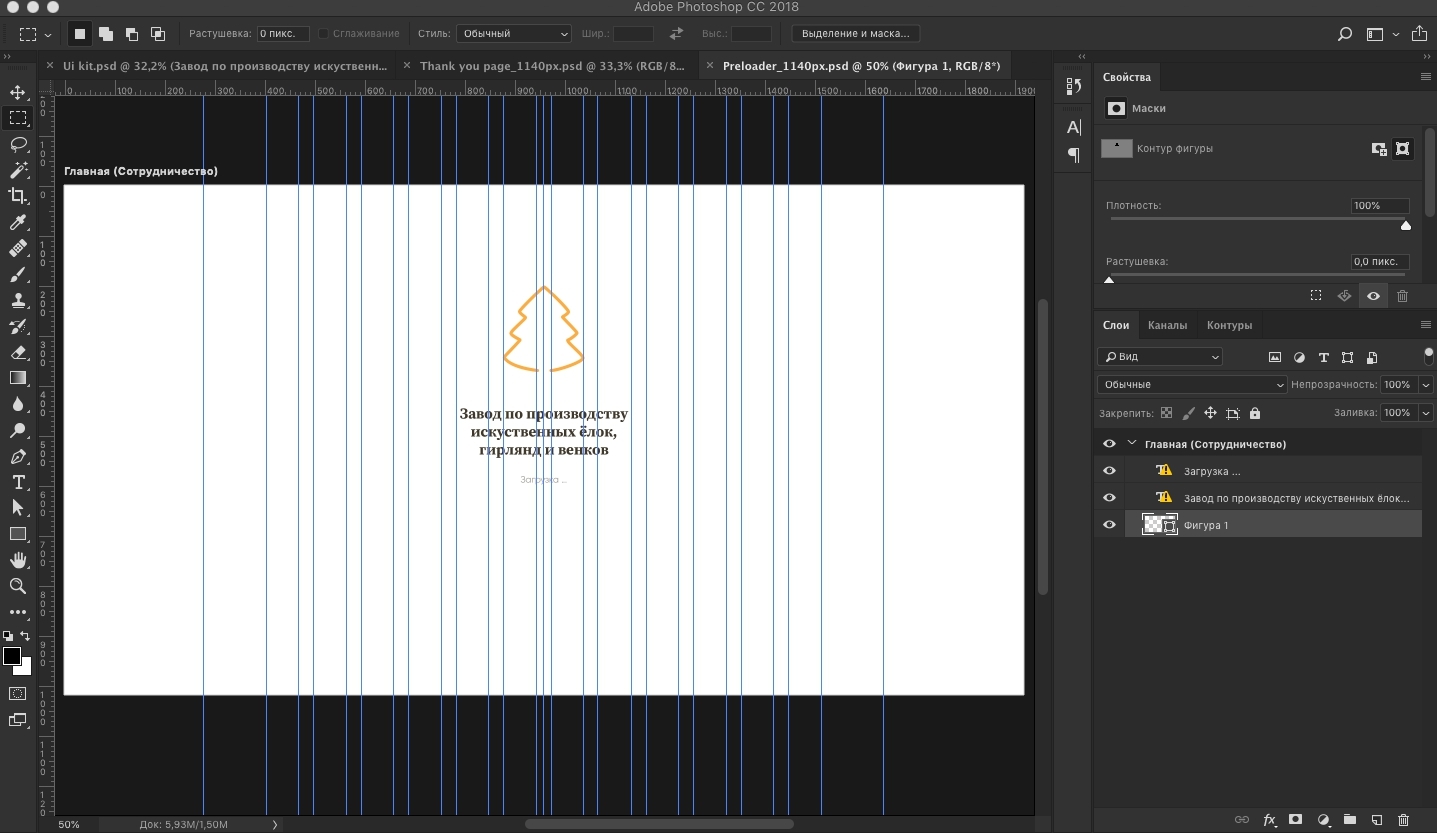Screen dimensions: 1437x833
Task: Click the delete layer trash icon
Action: click(x=1403, y=820)
